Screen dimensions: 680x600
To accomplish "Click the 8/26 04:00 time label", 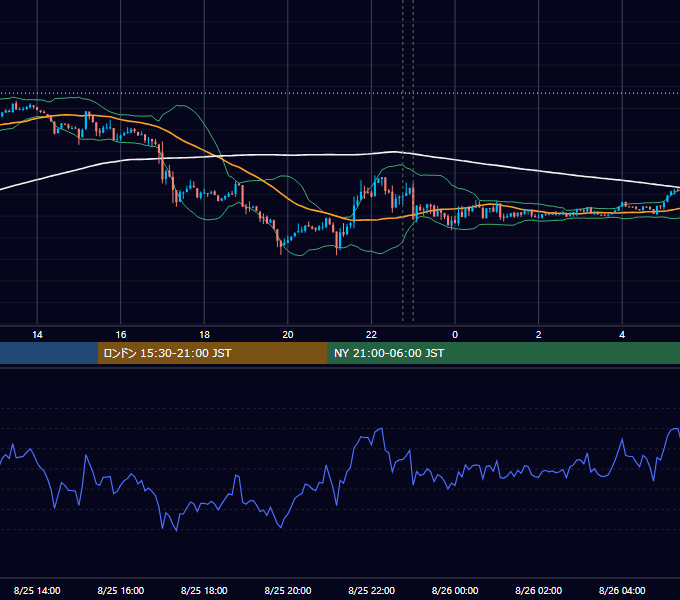I will 622,590.
